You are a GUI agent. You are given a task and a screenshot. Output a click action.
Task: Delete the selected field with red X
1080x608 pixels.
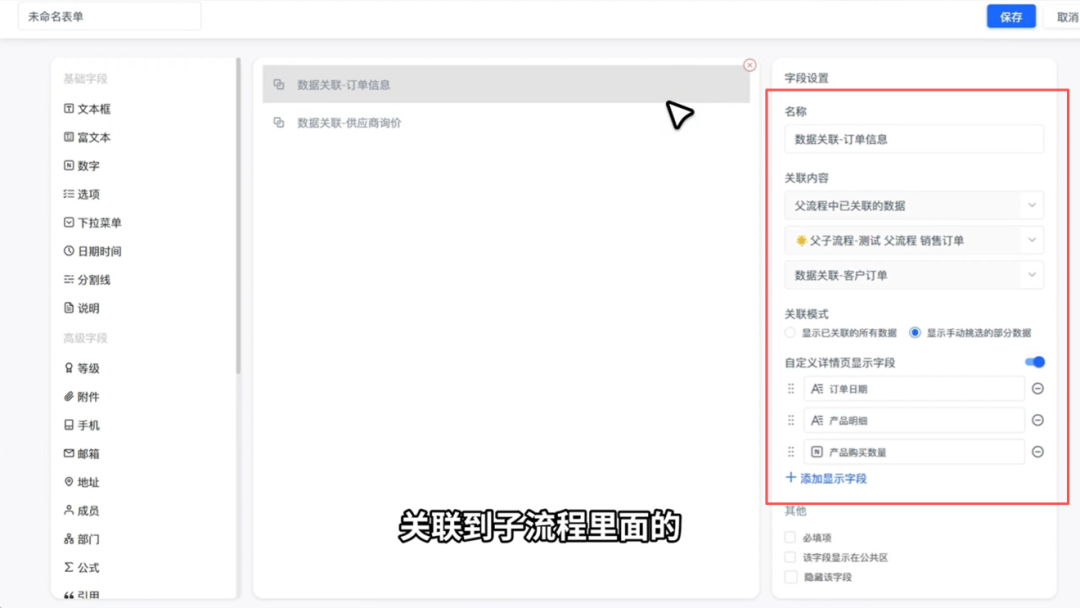click(x=749, y=65)
